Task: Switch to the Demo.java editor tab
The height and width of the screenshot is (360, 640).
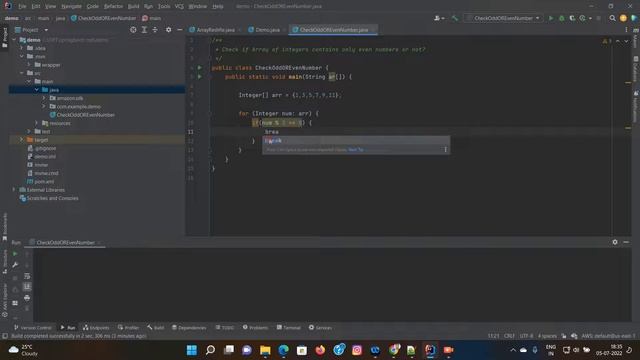Action: [x=267, y=30]
